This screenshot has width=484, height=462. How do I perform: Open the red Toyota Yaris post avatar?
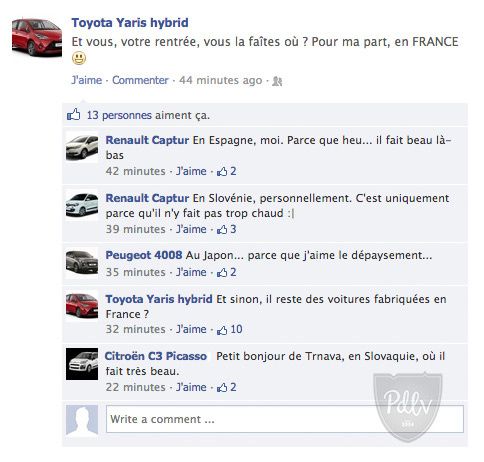click(37, 37)
